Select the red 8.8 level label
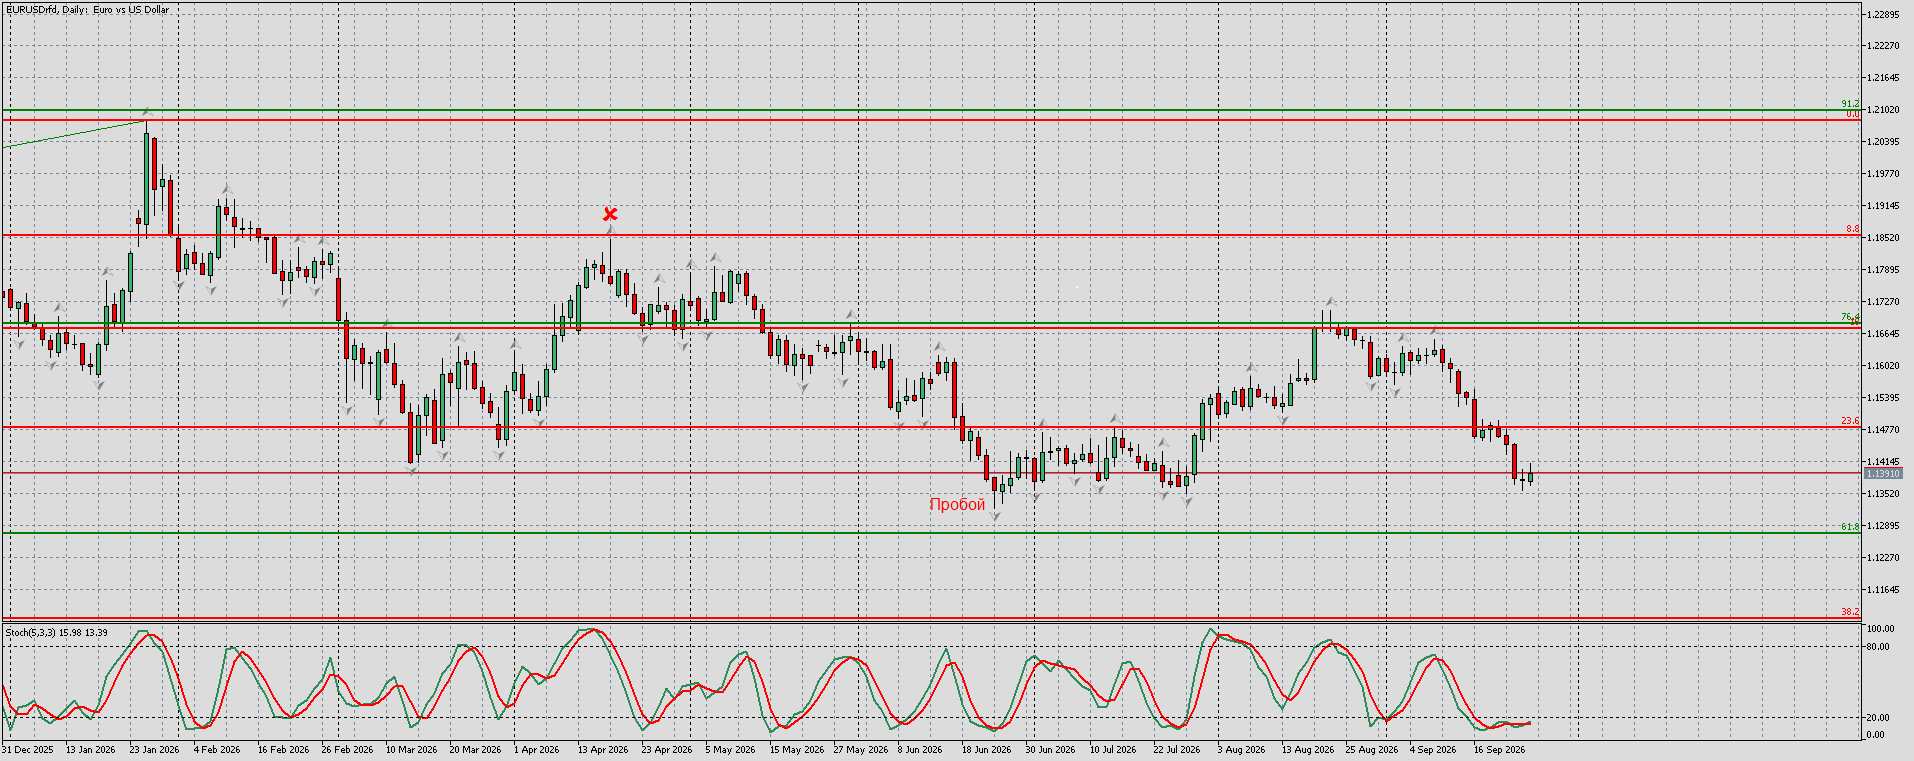1914x761 pixels. pyautogui.click(x=1853, y=229)
